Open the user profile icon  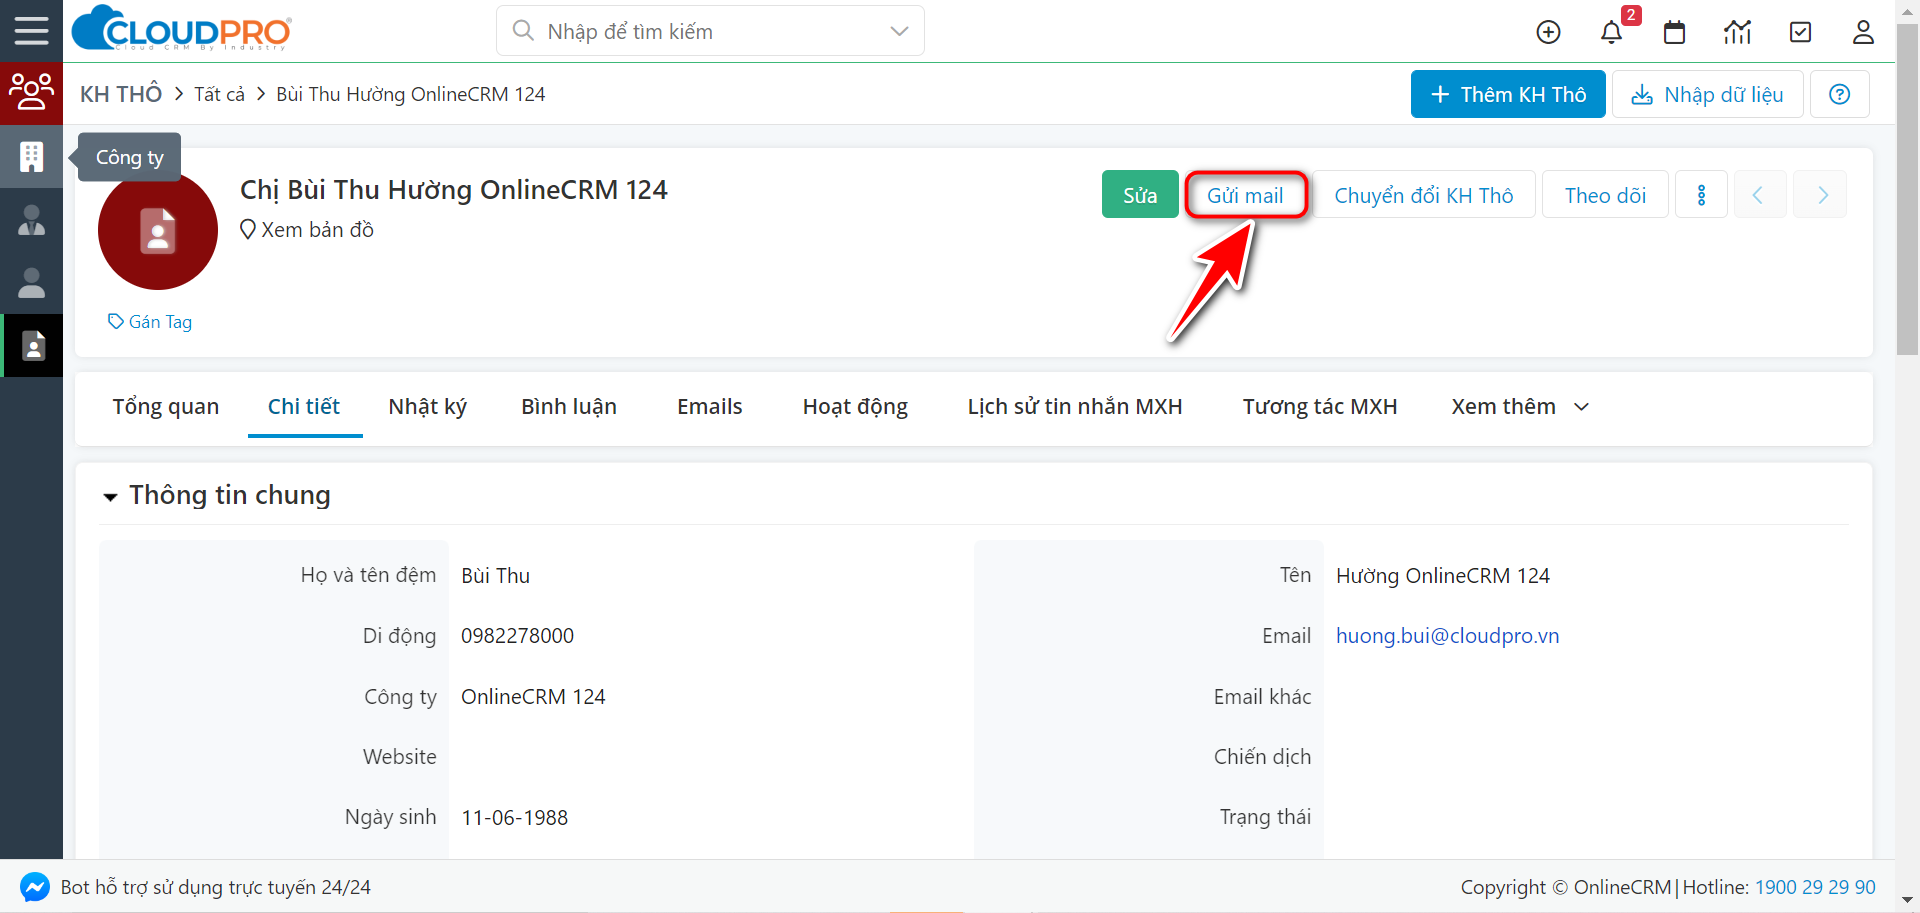[1863, 32]
